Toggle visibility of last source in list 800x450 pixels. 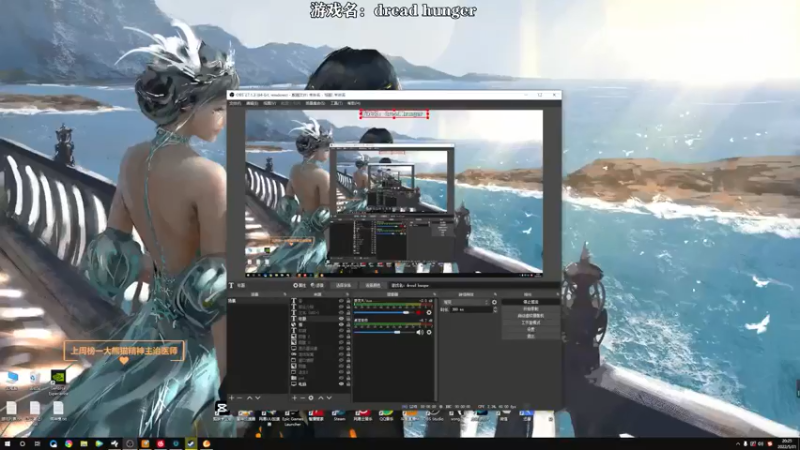click(x=341, y=384)
